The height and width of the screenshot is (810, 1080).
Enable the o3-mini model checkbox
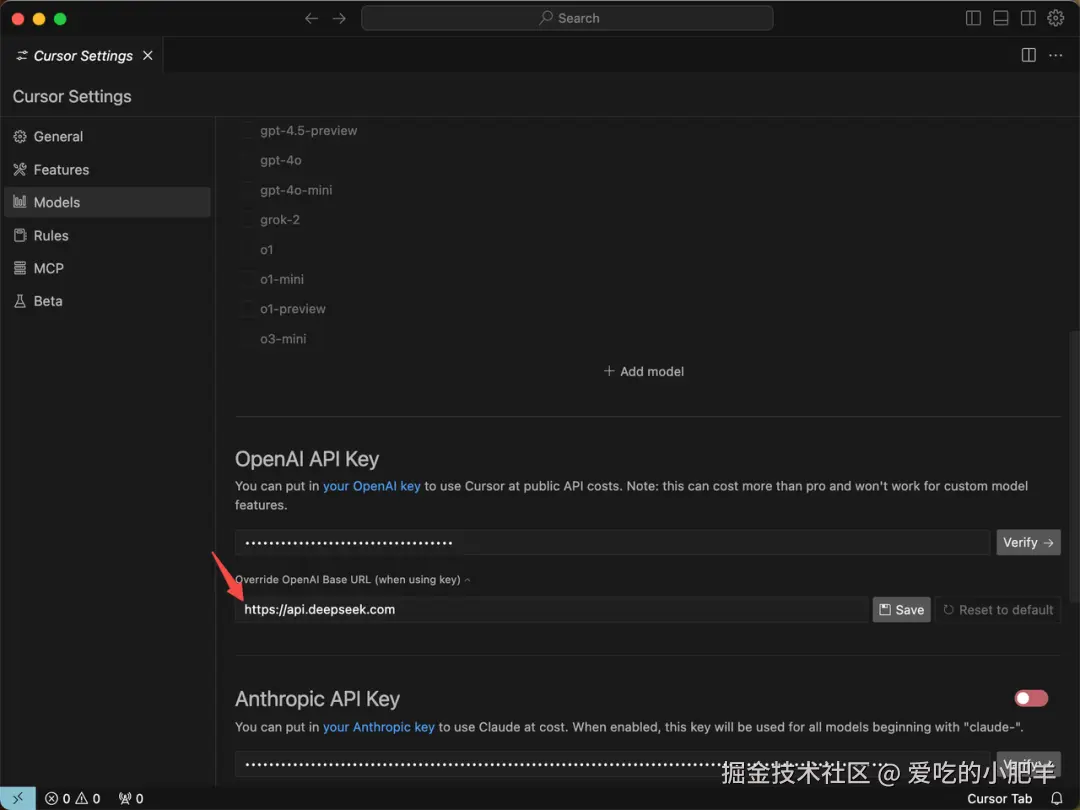pos(247,339)
